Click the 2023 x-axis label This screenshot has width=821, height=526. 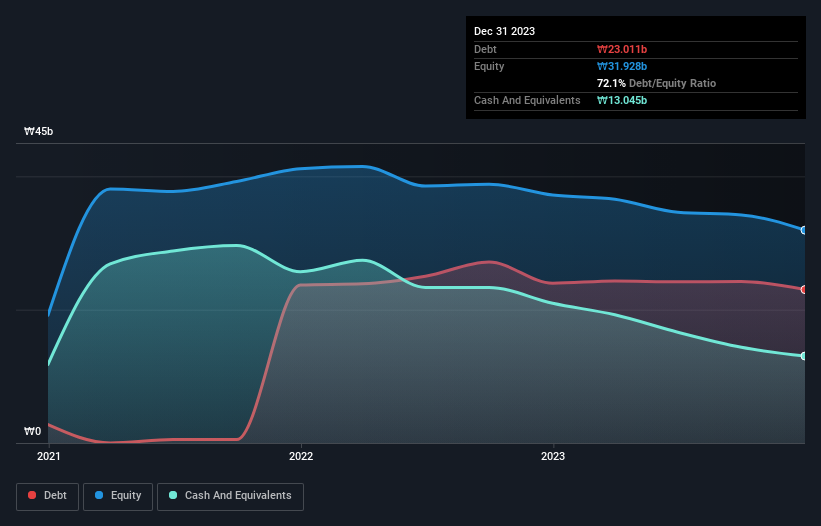click(x=553, y=456)
